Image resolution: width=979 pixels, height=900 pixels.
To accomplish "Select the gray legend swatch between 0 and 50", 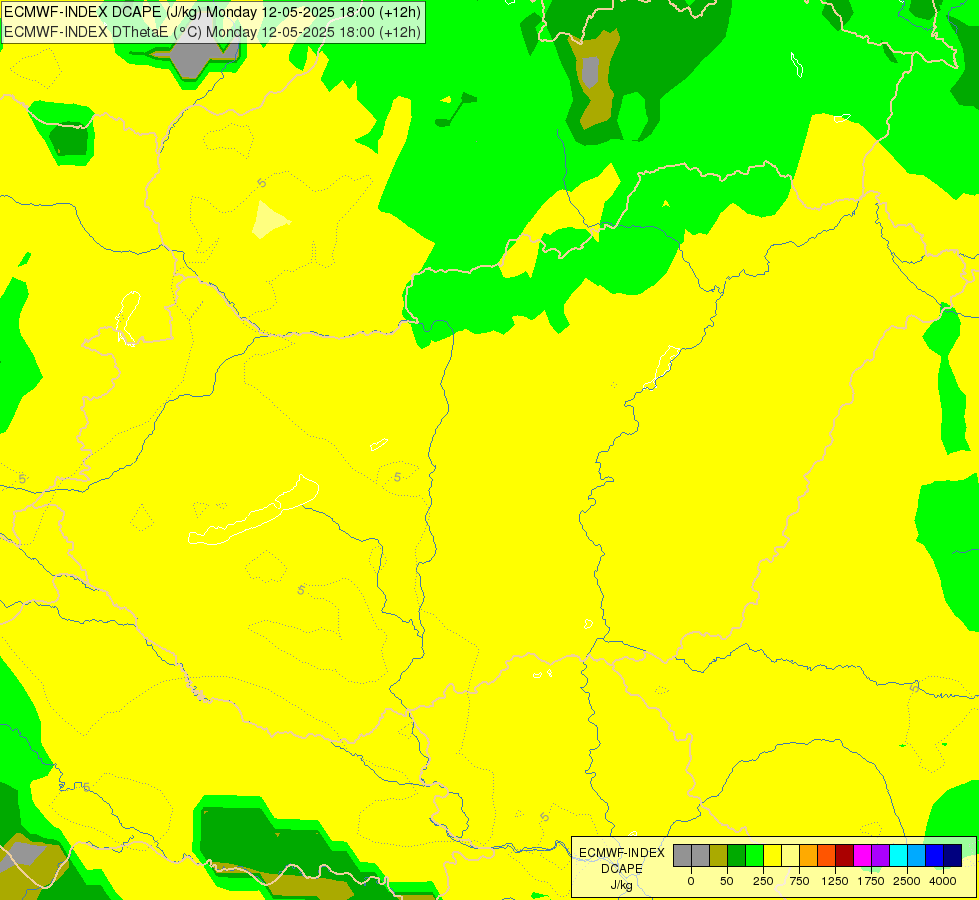I will click(701, 855).
